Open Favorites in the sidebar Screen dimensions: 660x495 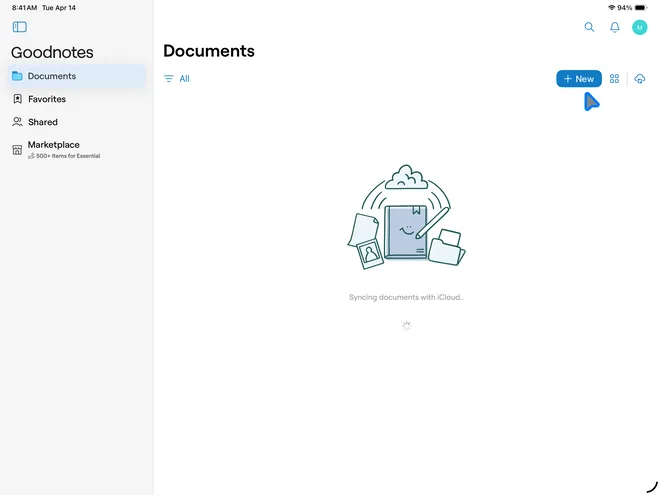click(x=77, y=99)
